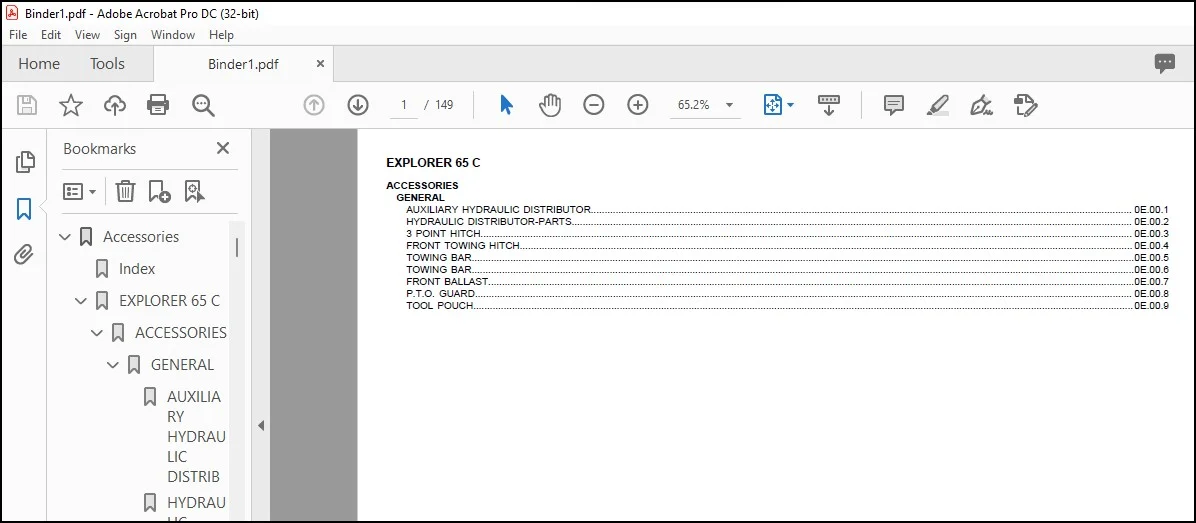Collapse the EXPLORER 65 C bookmark
1196x523 pixels.
click(x=80, y=301)
